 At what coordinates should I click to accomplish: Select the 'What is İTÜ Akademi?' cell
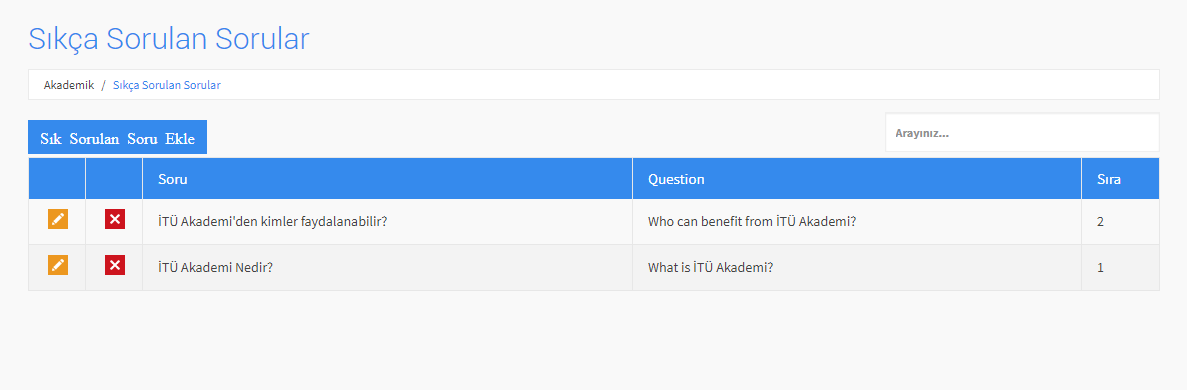pyautogui.click(x=857, y=268)
